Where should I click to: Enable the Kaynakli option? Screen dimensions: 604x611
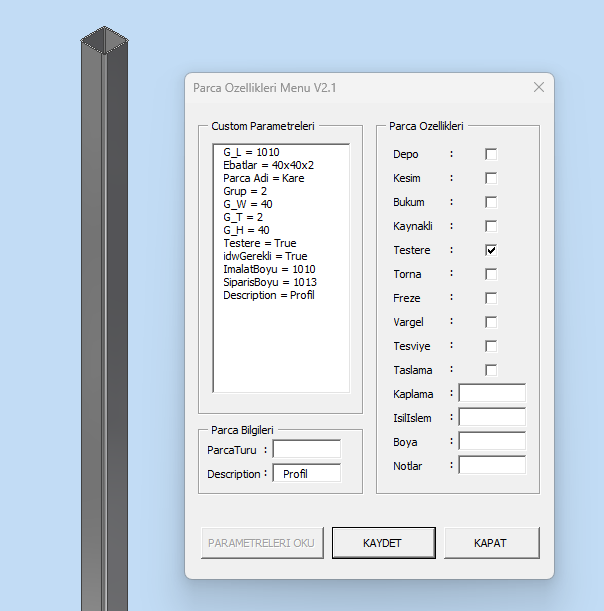(x=491, y=226)
